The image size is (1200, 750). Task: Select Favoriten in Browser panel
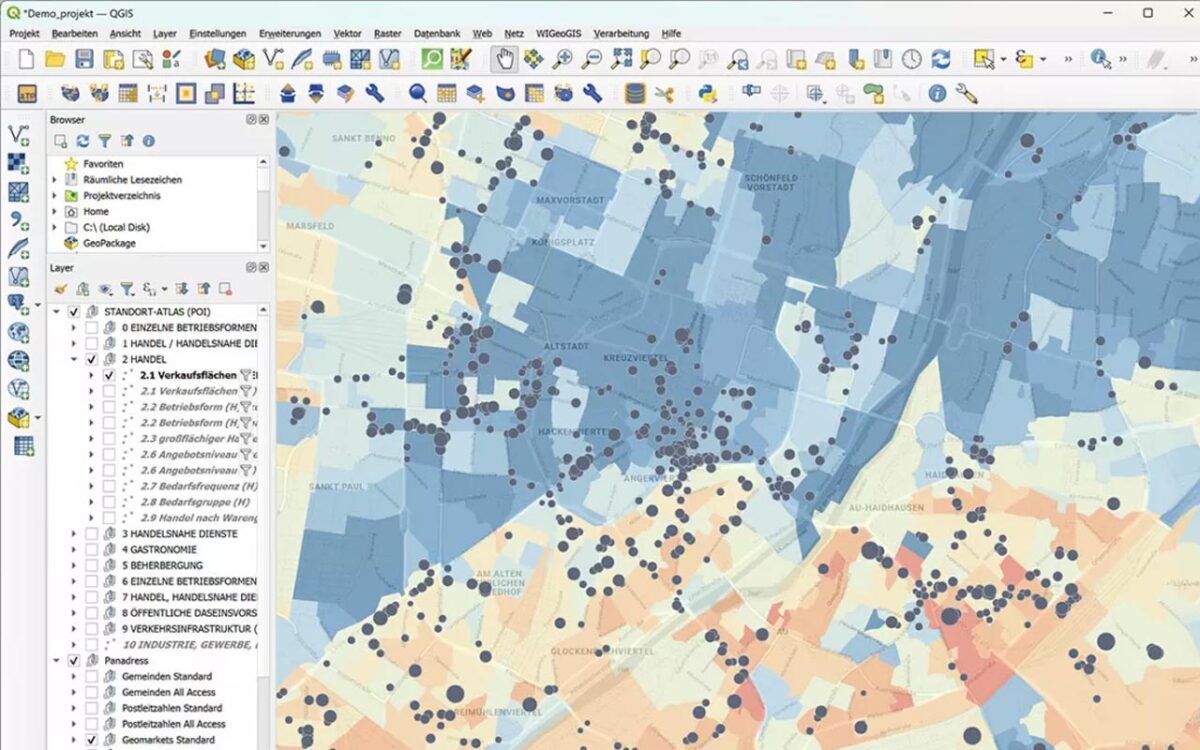pyautogui.click(x=104, y=164)
